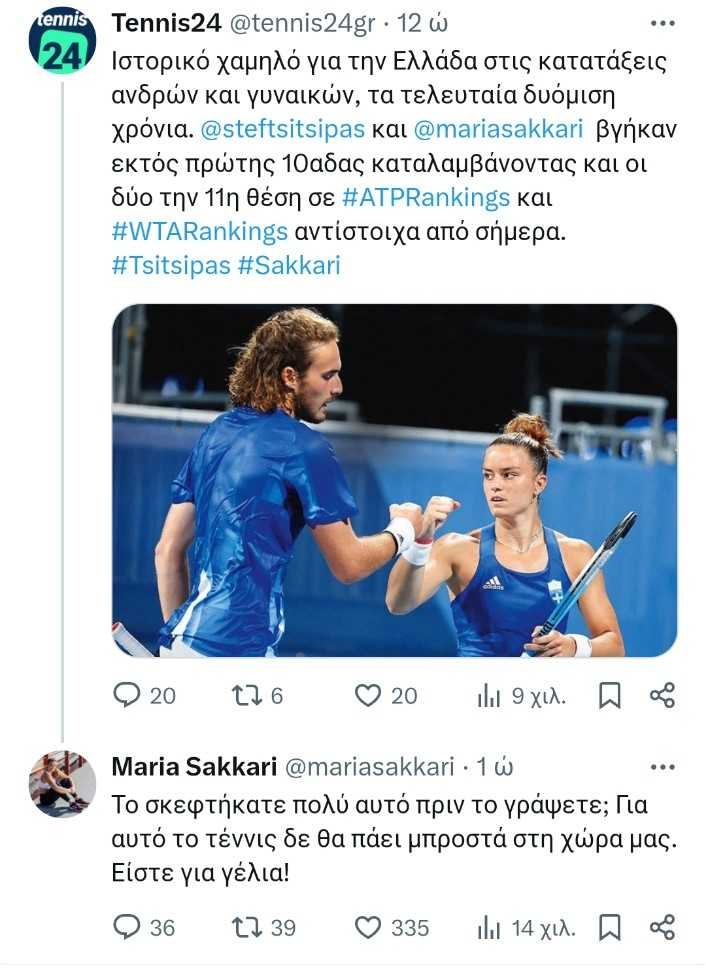Open more options on Maria Sakkari's reply
Screen dimensions: 706x972
point(662,767)
